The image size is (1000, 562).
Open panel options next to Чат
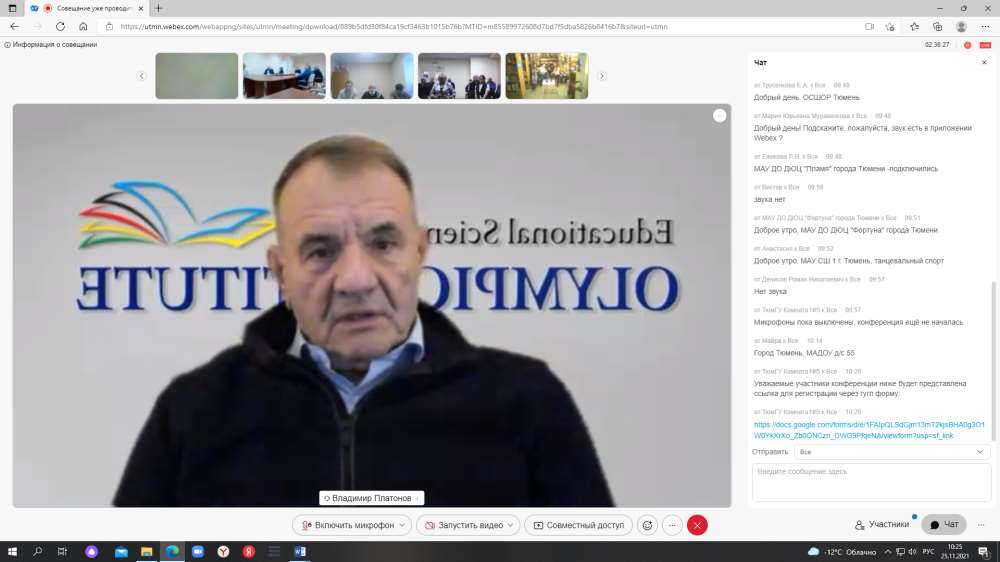981,524
